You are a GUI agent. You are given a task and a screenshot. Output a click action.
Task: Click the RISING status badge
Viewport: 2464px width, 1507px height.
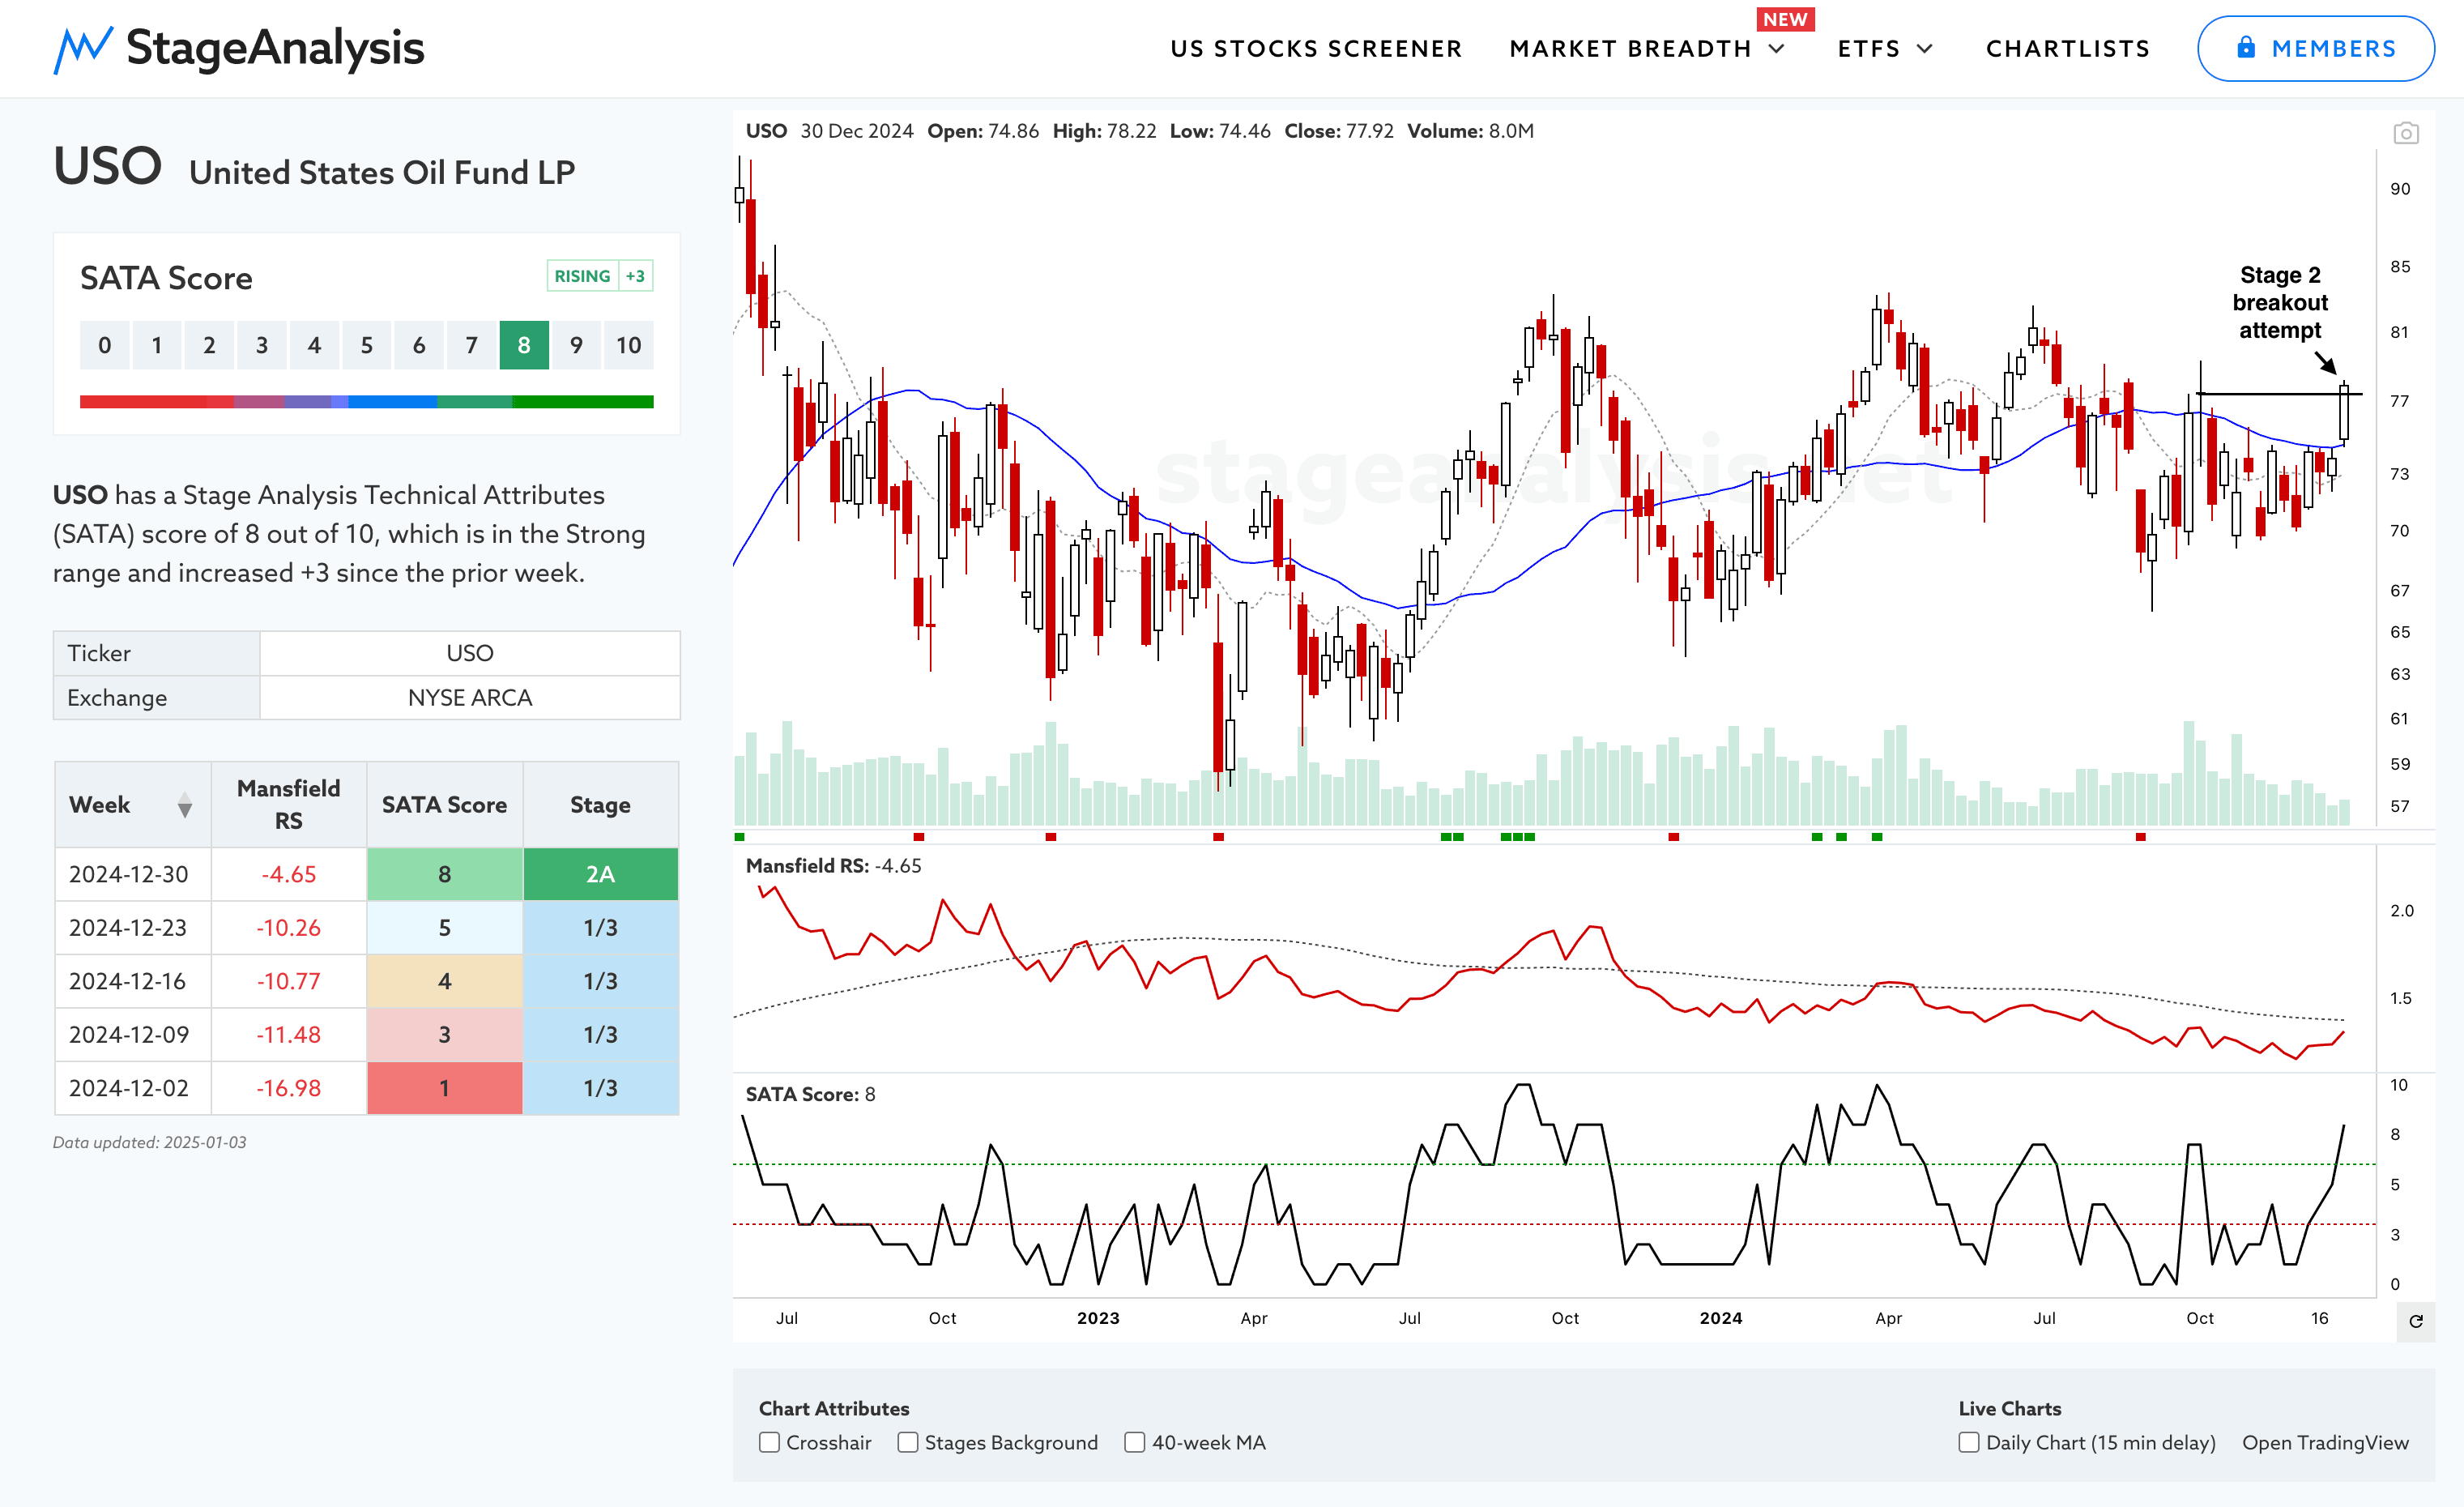pos(582,276)
